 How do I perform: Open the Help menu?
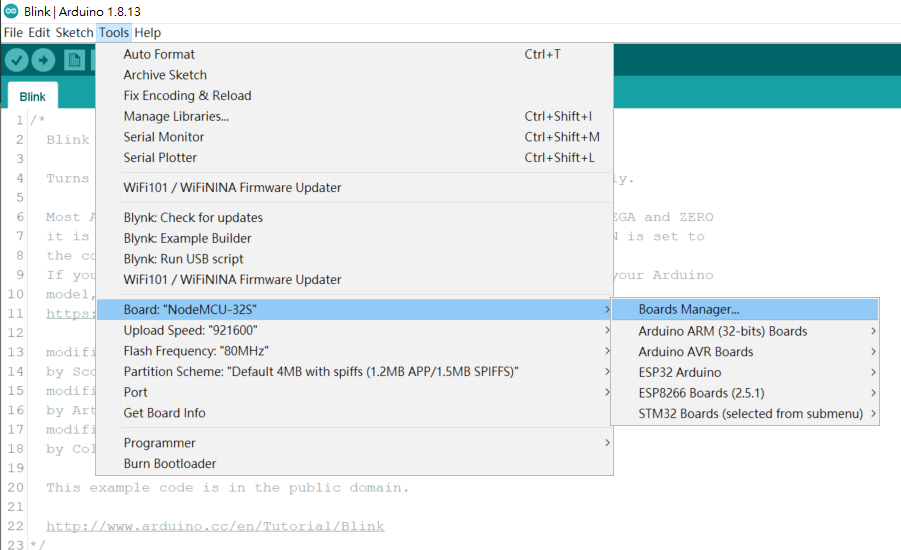coord(148,33)
